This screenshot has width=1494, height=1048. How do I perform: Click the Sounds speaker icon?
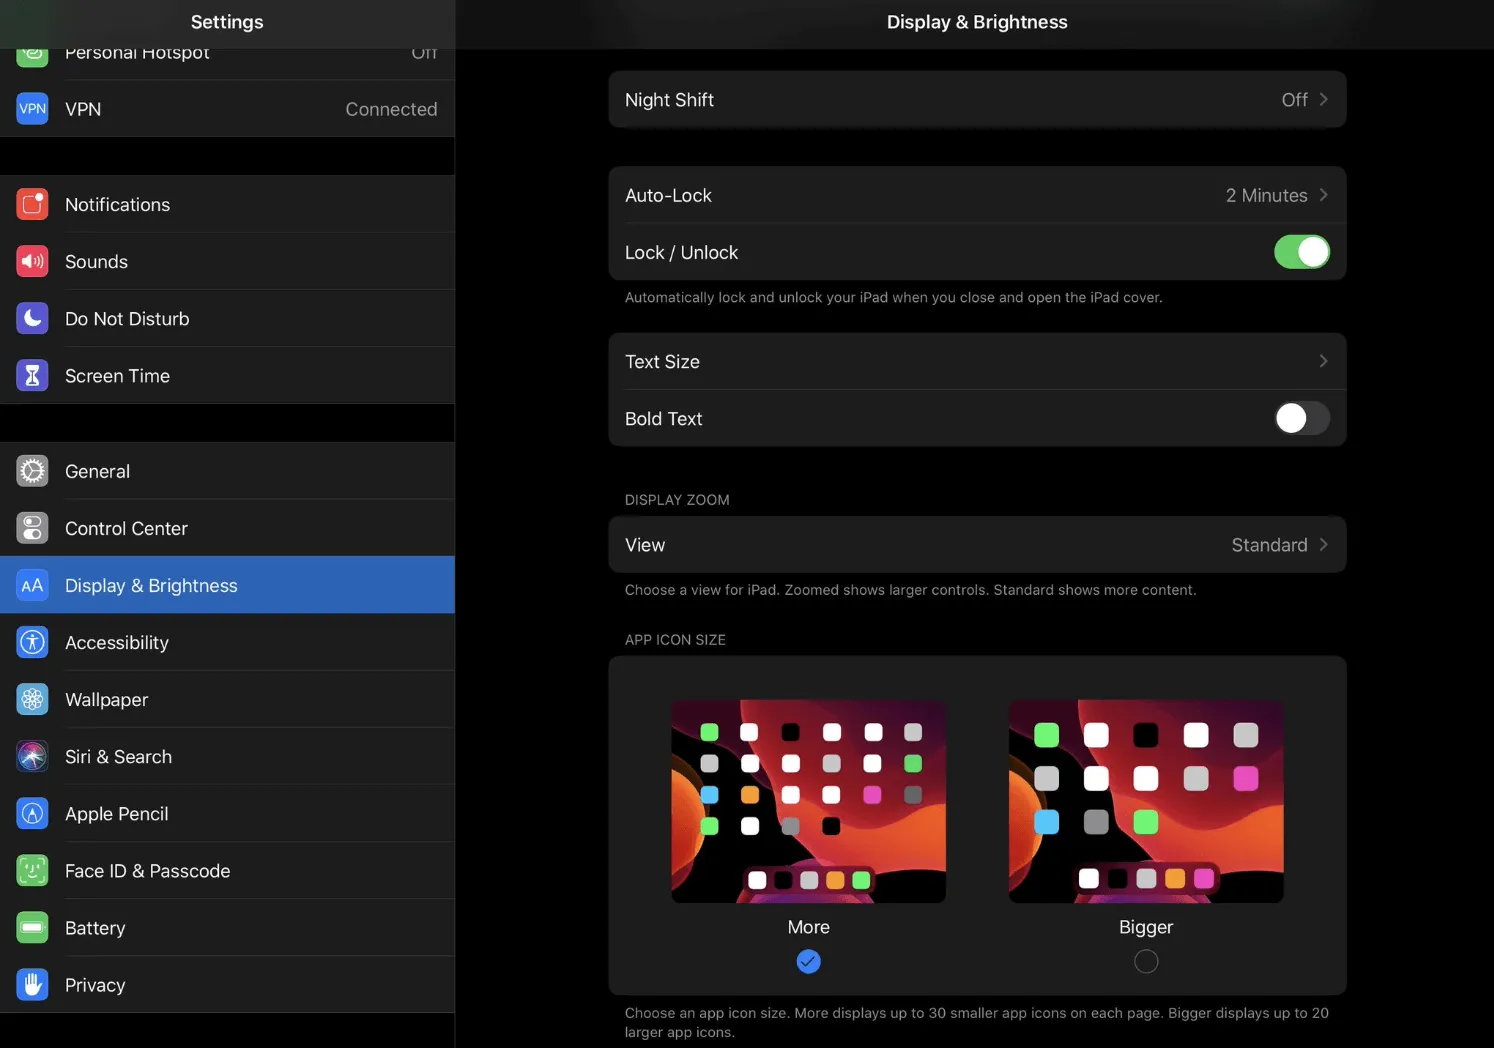(x=32, y=261)
